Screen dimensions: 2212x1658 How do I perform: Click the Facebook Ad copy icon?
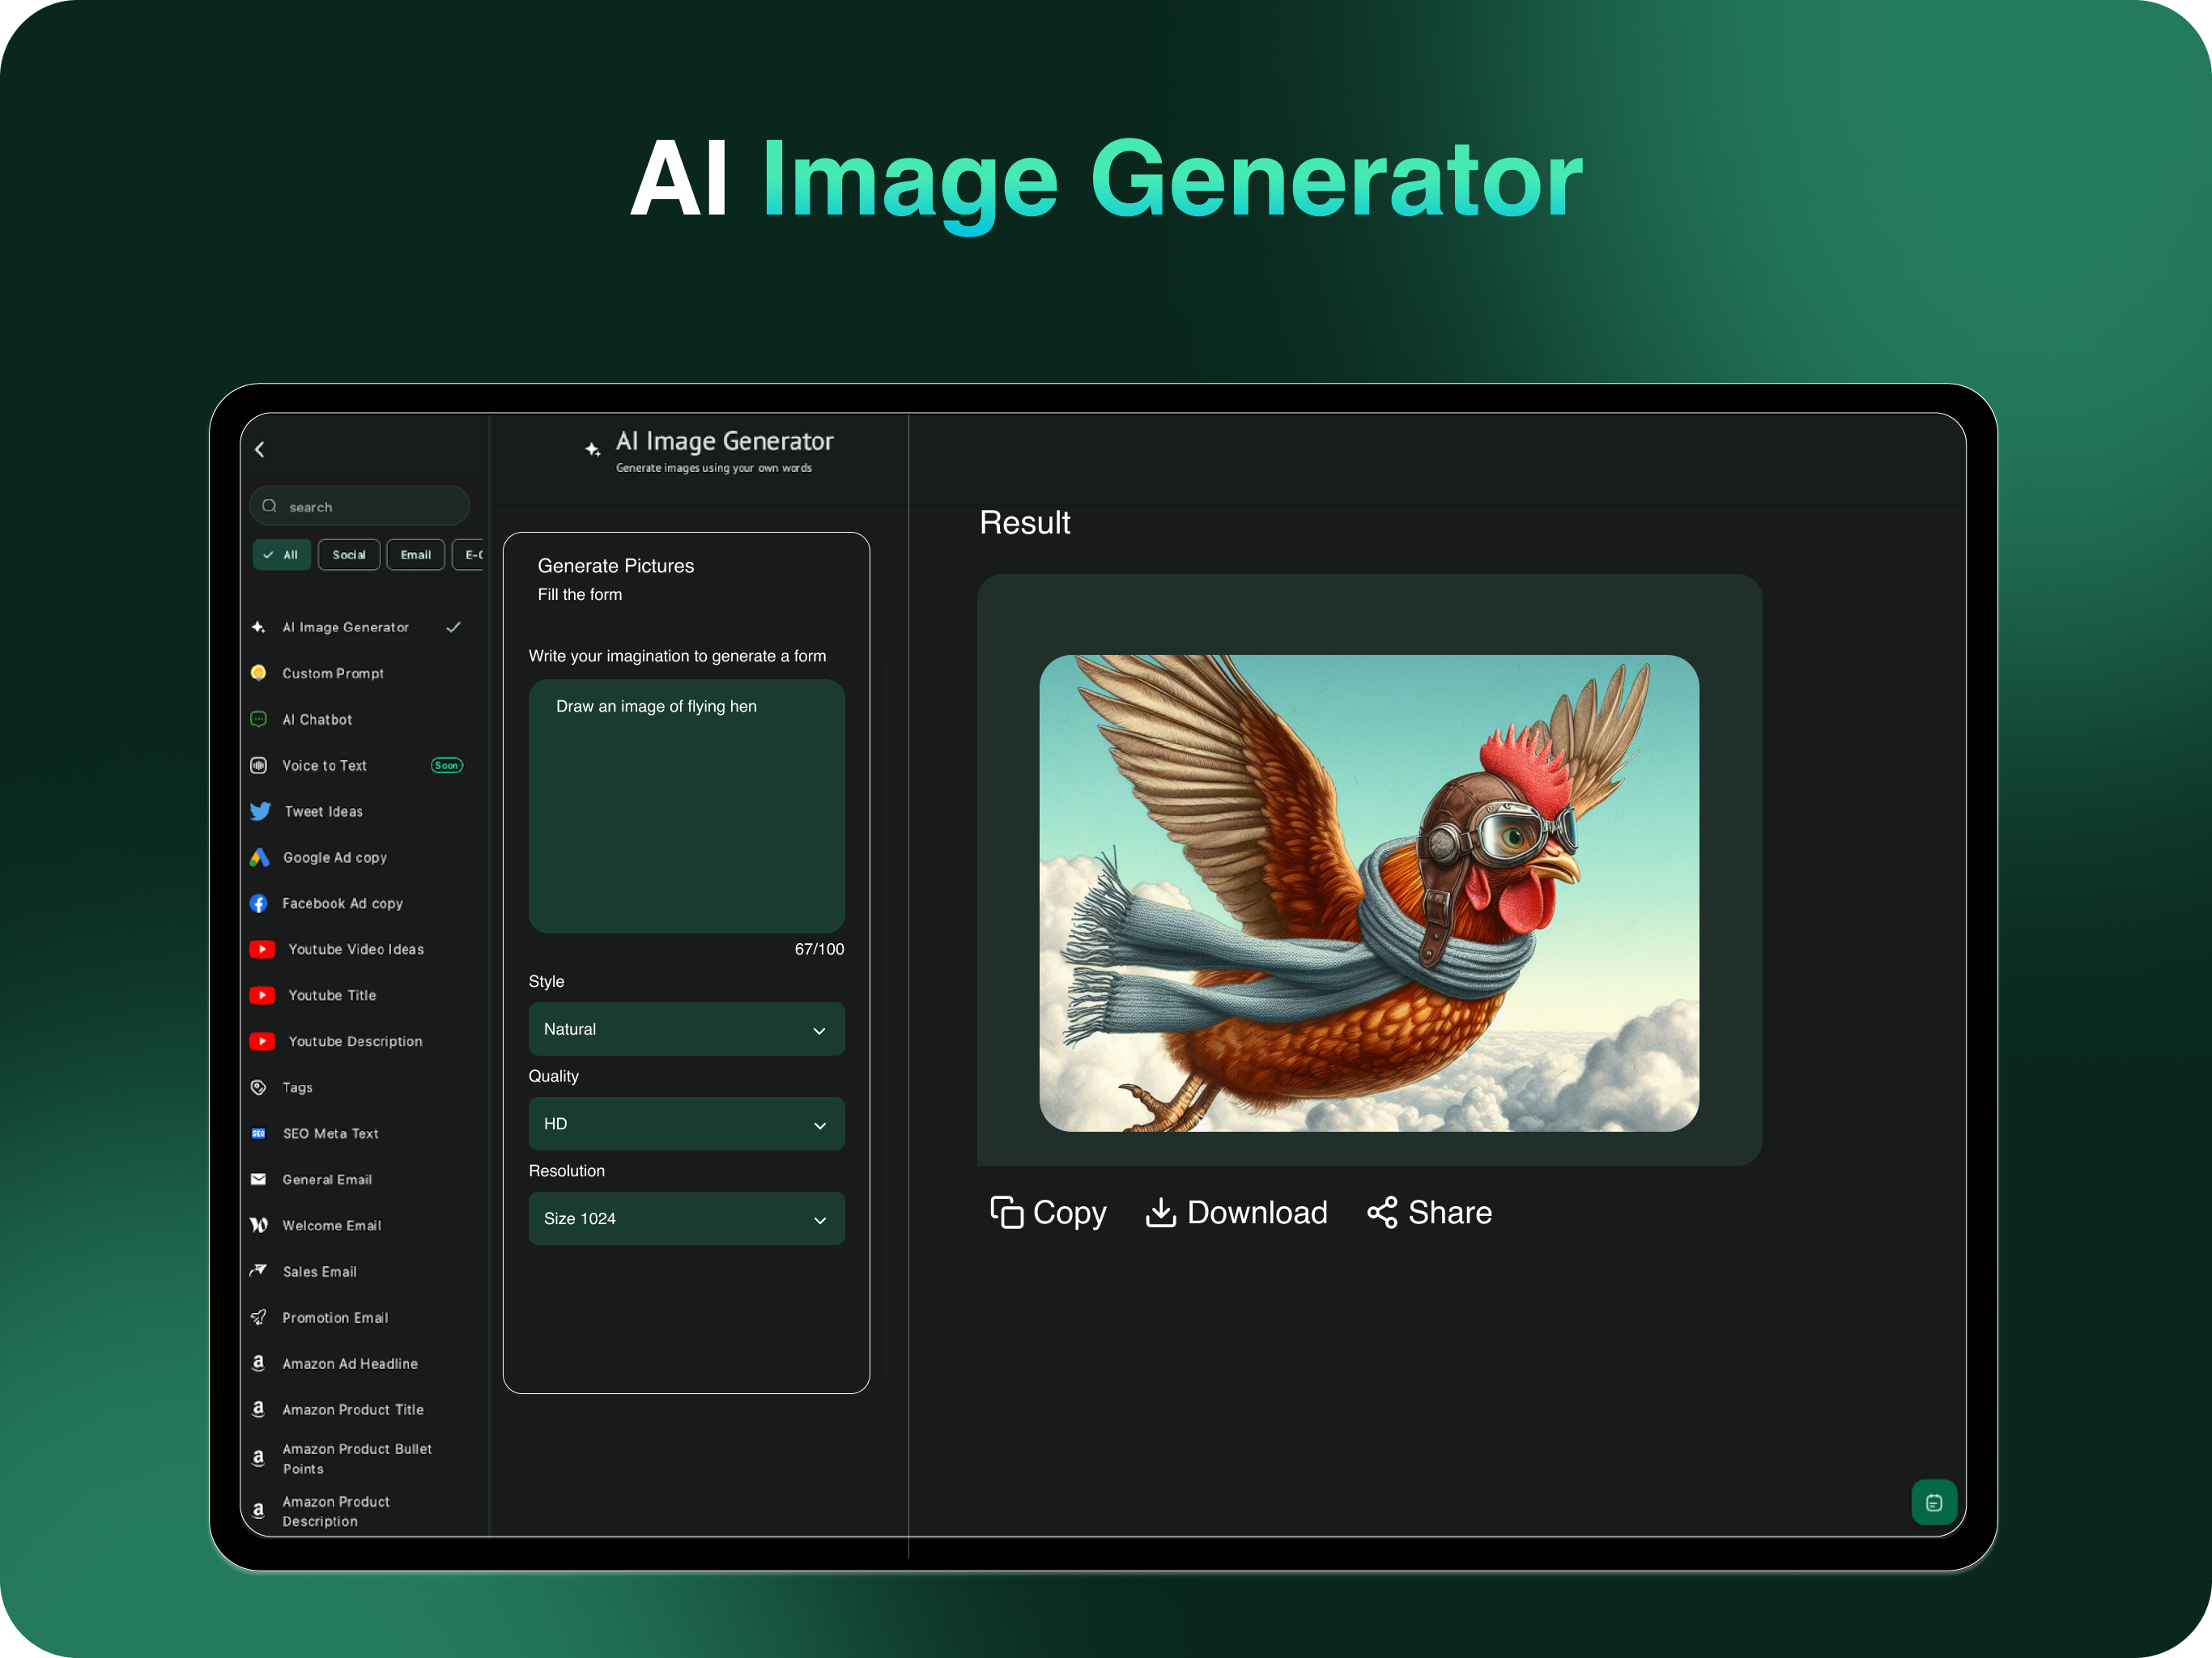tap(259, 903)
